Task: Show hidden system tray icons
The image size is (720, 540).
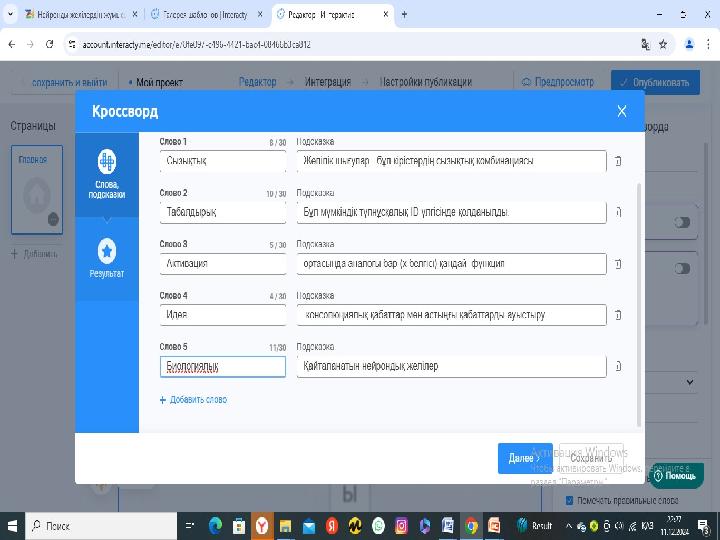Action: (568, 526)
